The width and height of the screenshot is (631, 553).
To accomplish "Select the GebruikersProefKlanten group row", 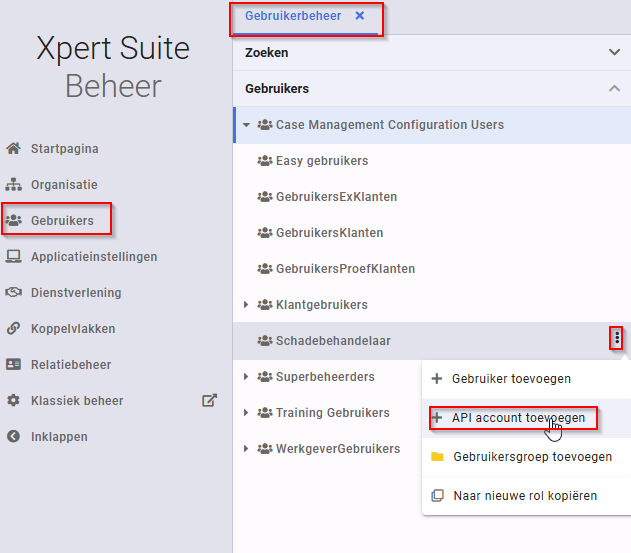I will [432, 268].
